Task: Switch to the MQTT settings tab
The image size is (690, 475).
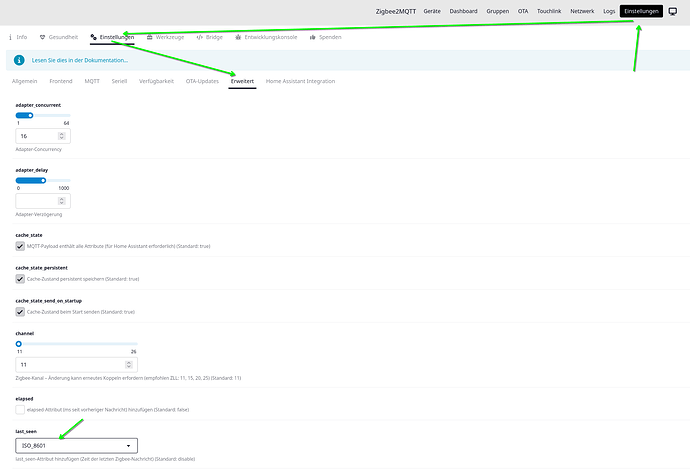Action: [91, 81]
